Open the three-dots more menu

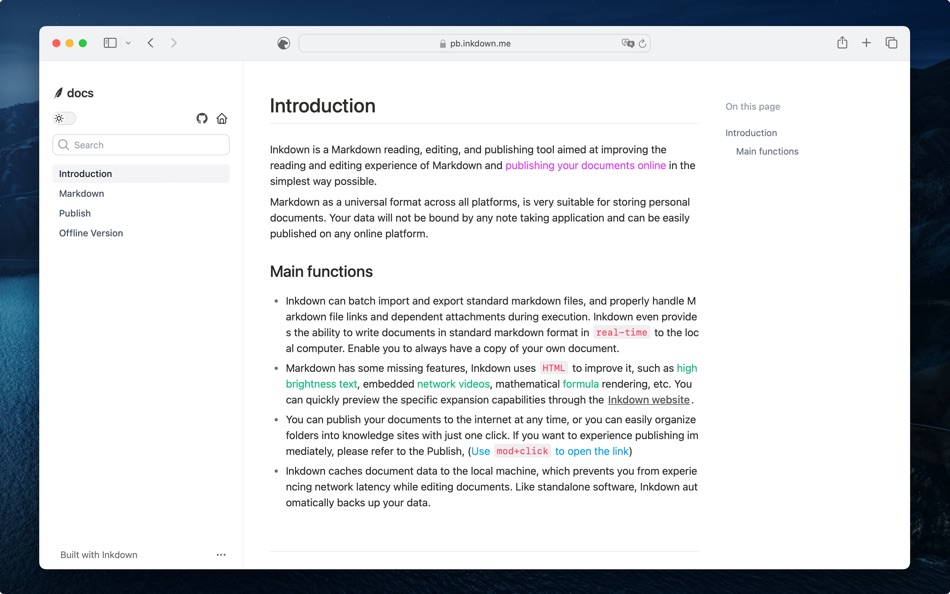click(221, 555)
